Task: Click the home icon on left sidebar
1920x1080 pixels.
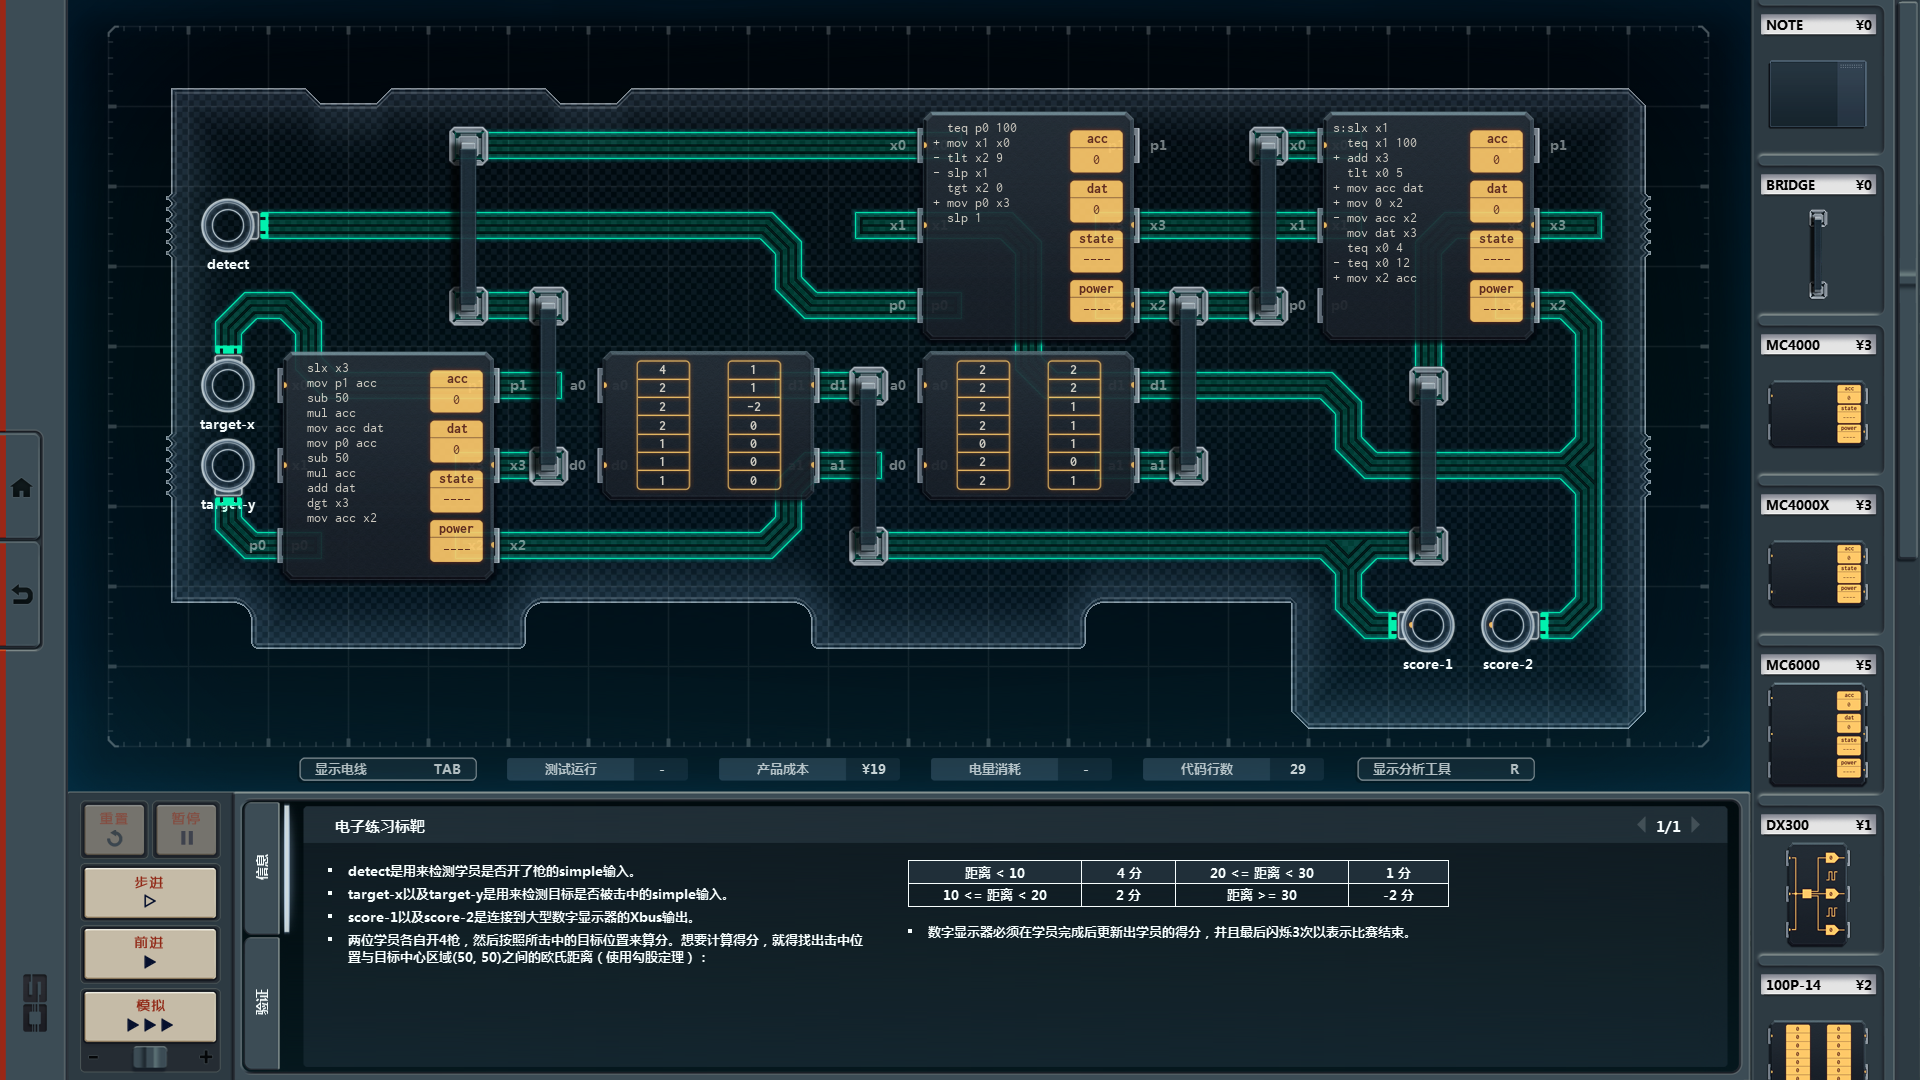Action: point(21,488)
